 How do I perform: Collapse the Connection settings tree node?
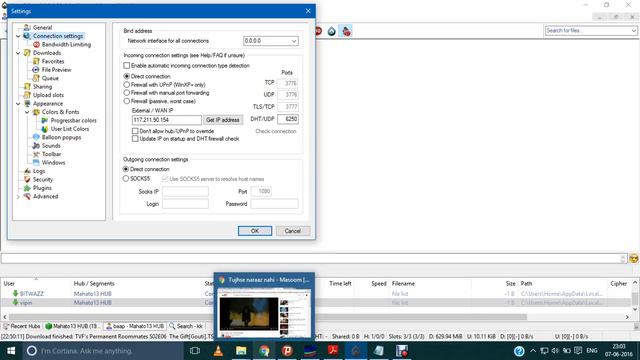[18, 36]
